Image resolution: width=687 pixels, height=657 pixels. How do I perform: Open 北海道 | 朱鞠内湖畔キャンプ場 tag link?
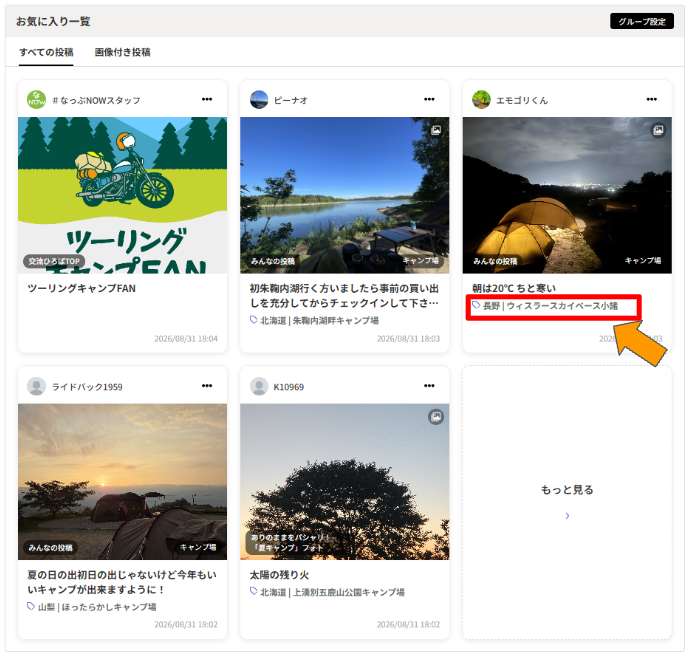point(314,321)
